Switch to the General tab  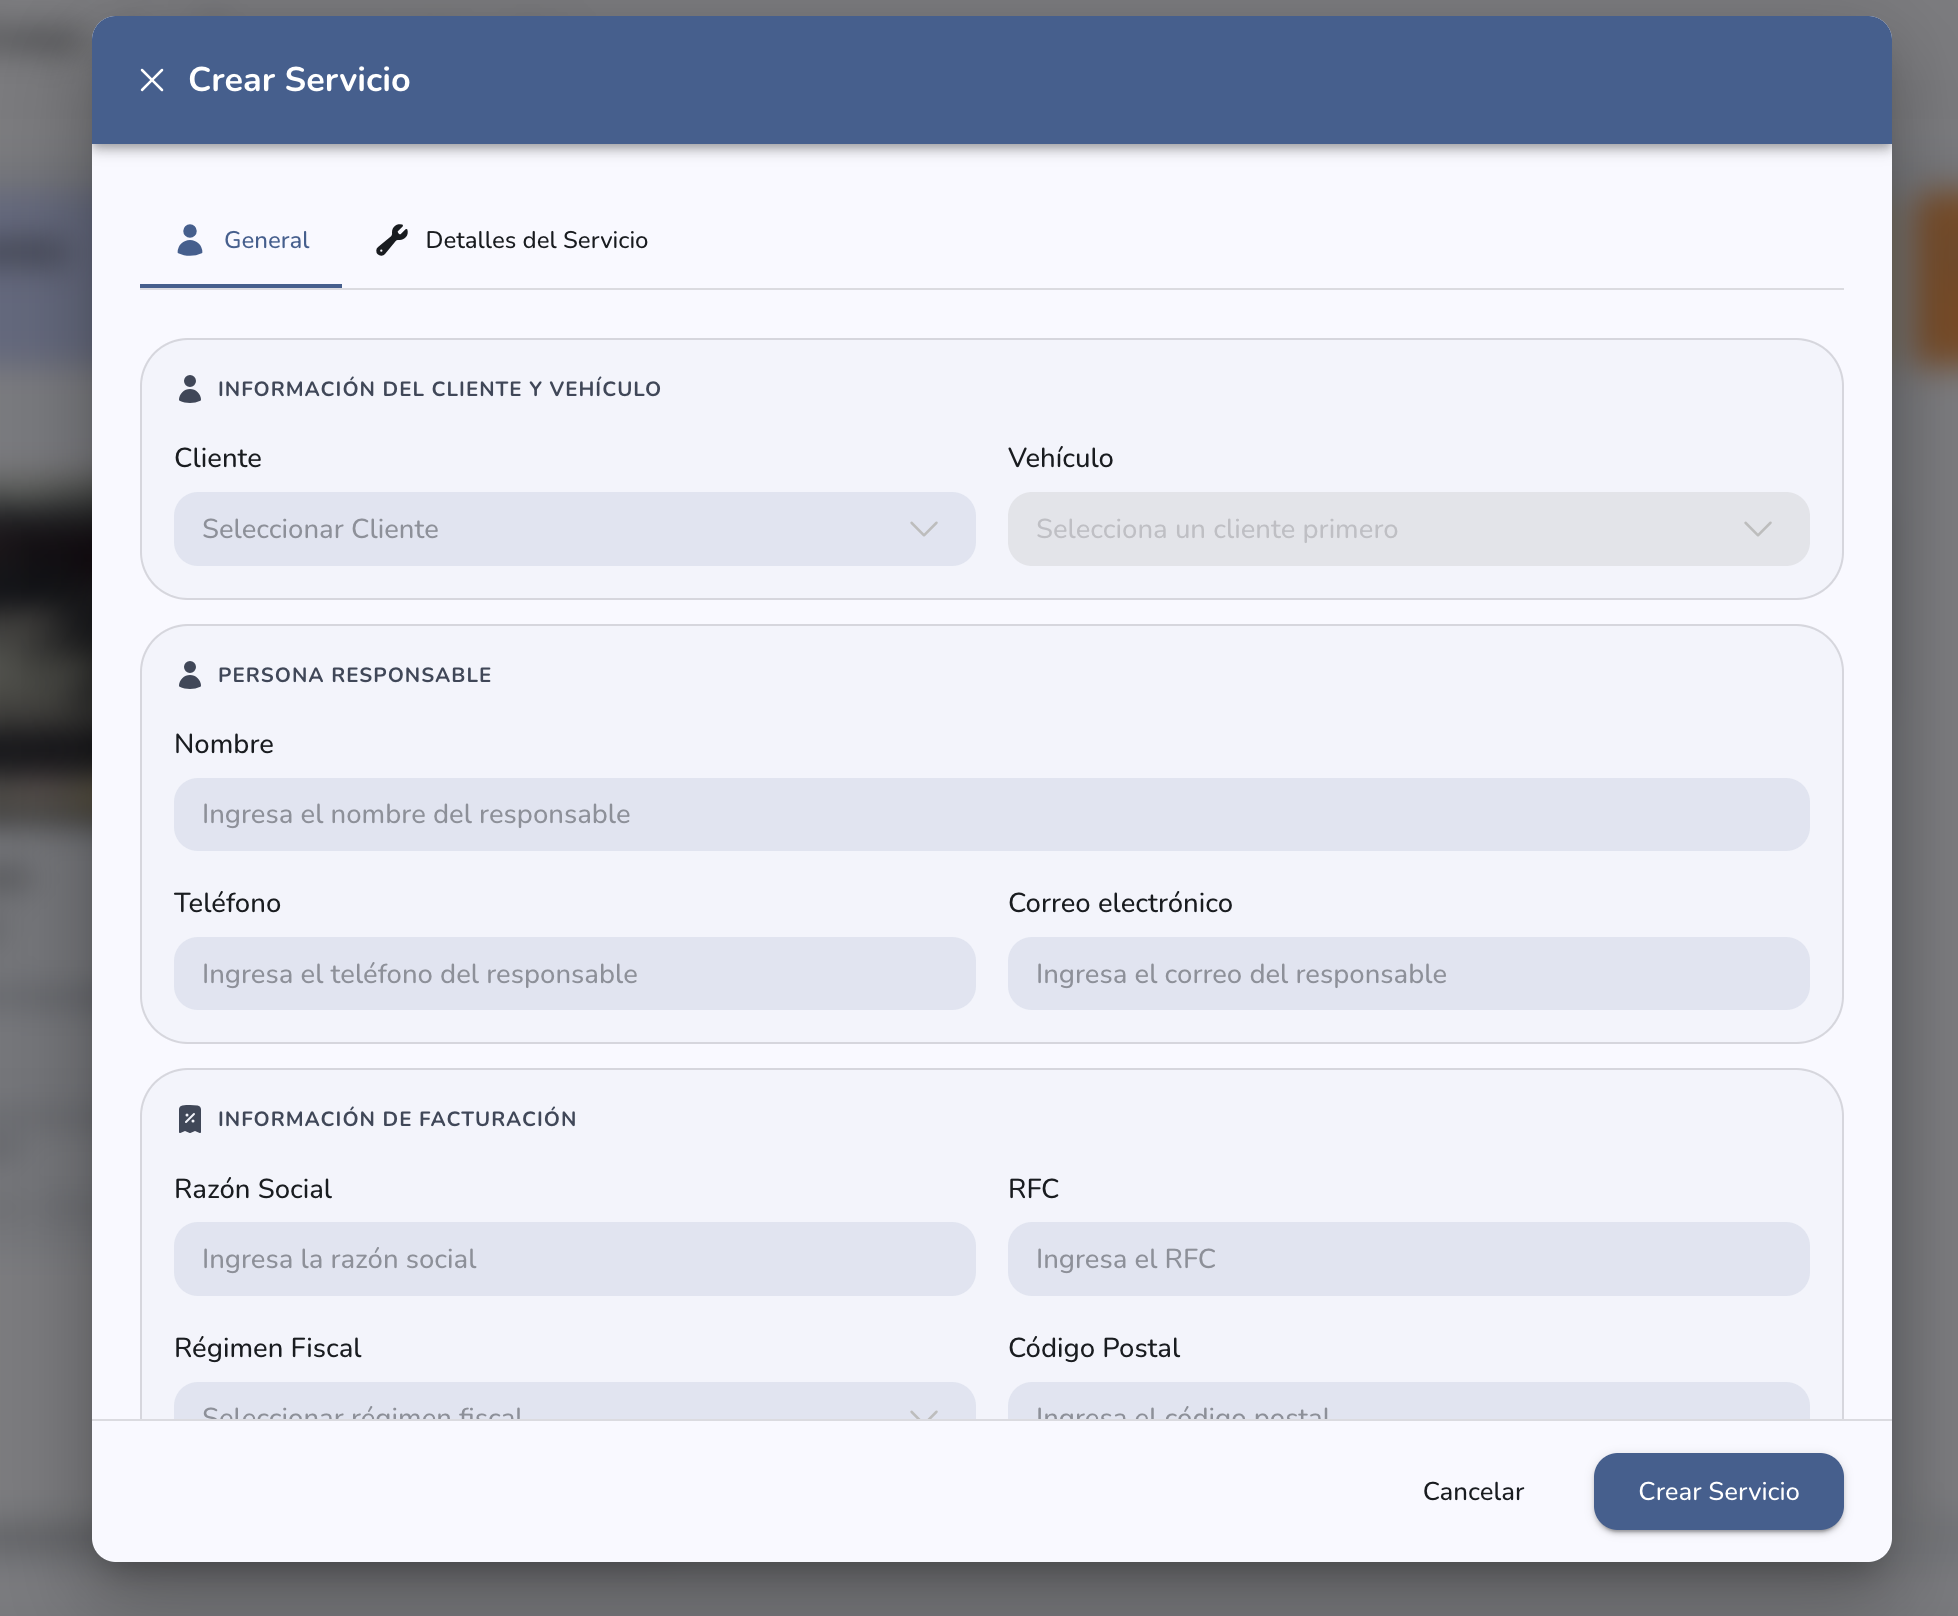[241, 240]
